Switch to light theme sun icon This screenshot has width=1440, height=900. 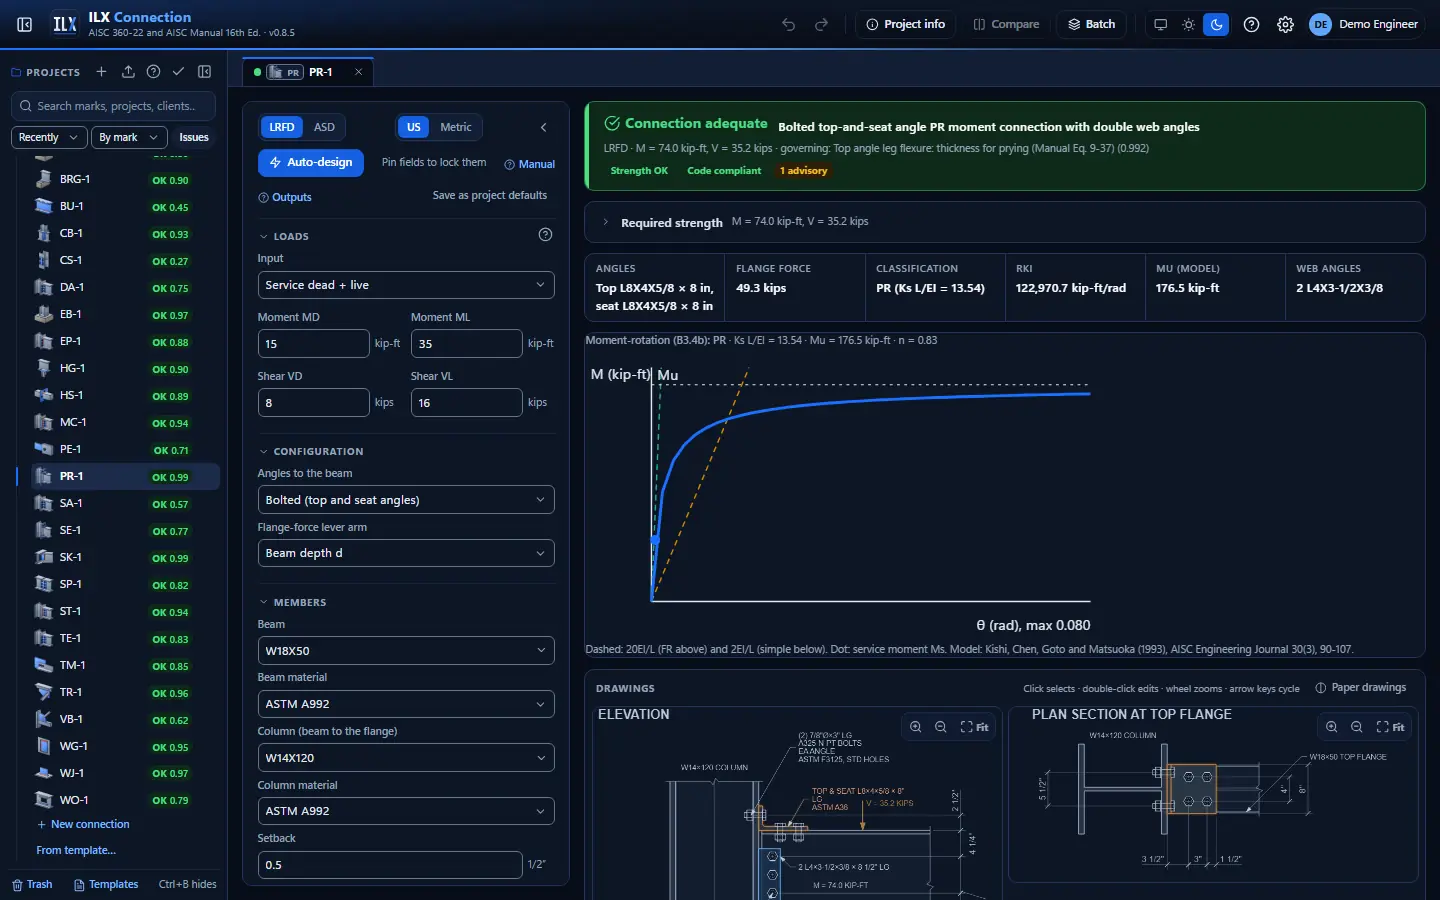(x=1189, y=24)
